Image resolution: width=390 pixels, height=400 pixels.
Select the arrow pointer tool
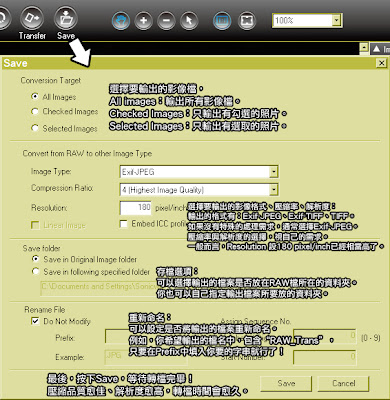click(189, 21)
